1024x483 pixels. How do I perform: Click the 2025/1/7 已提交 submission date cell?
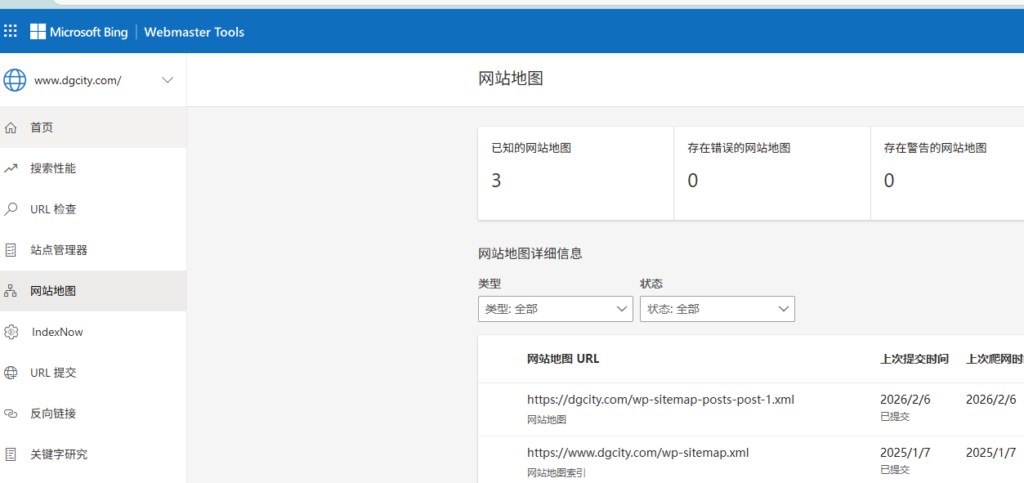[905, 460]
